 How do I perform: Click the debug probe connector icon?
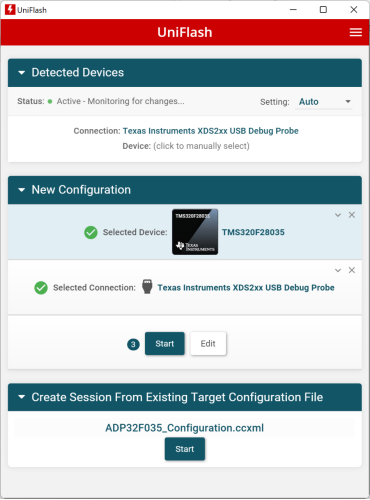[147, 287]
